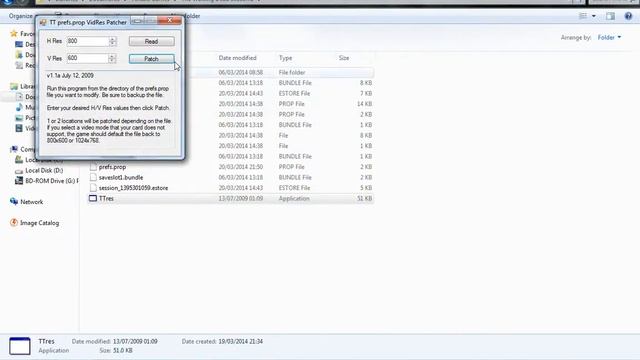
Task: Increase V Res with the up stepper
Action: (x=112, y=56)
